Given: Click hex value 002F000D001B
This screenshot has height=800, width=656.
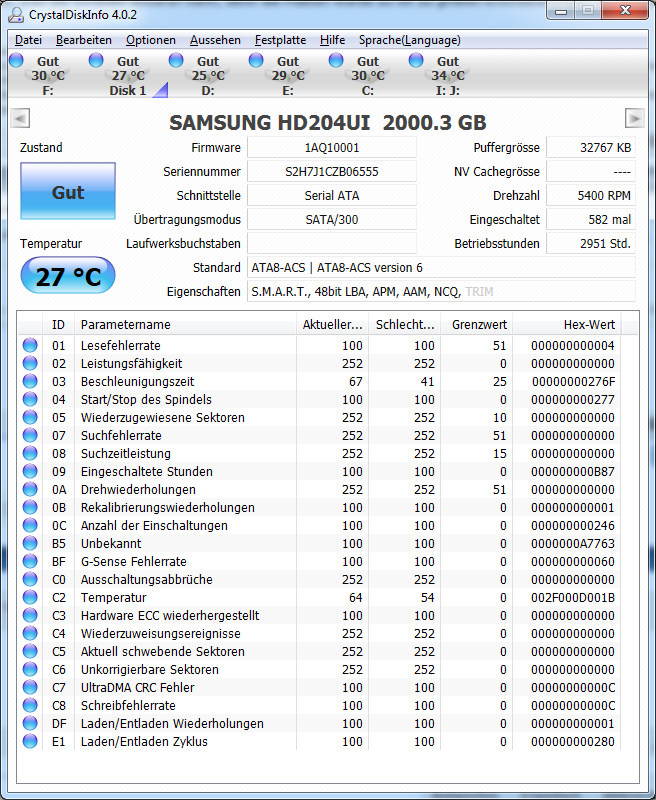Looking at the screenshot, I should (572, 597).
